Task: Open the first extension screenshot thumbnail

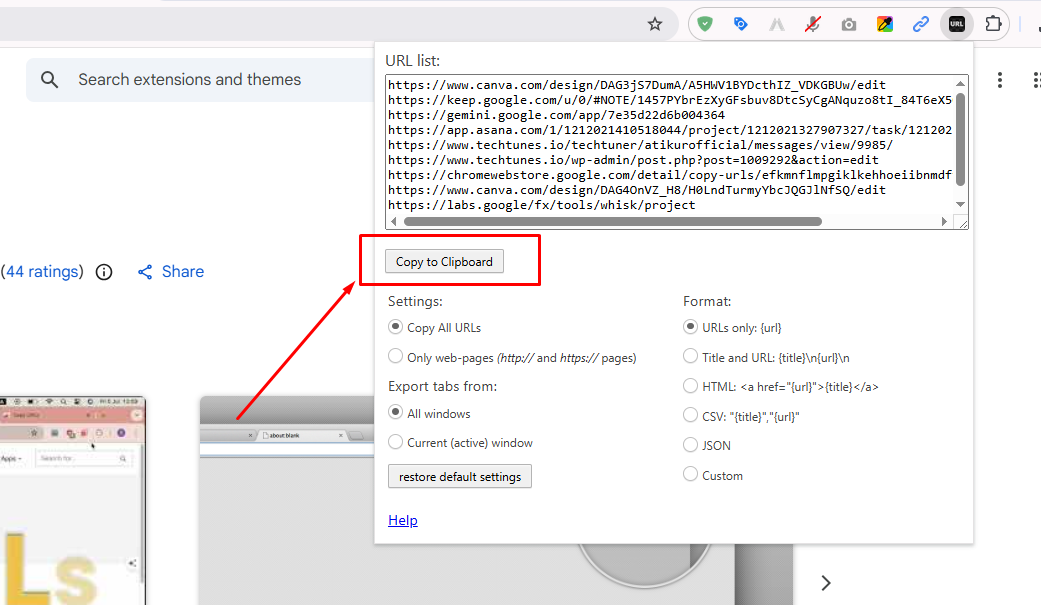Action: point(72,501)
